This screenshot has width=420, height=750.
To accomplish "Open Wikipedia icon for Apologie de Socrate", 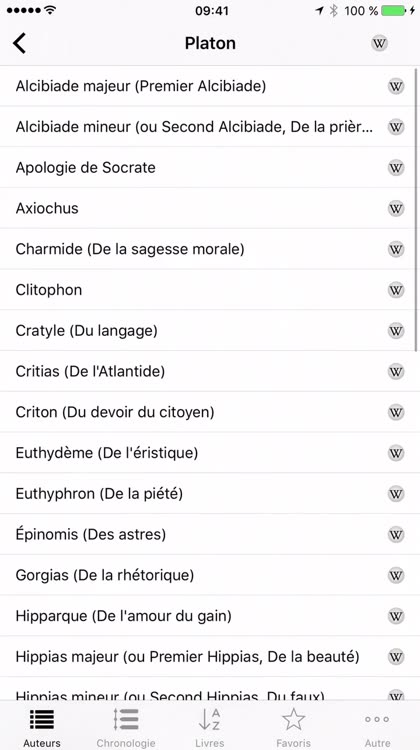I will click(396, 168).
